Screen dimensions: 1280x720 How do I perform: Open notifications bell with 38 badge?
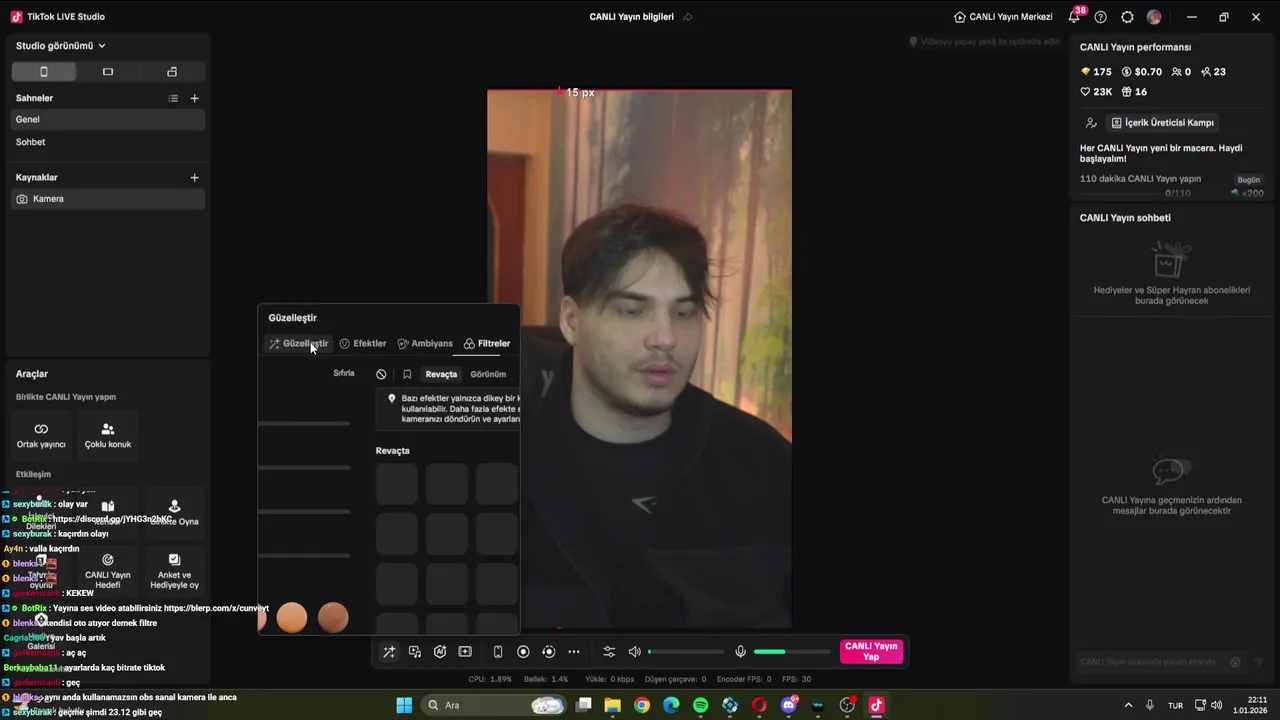pyautogui.click(x=1075, y=17)
